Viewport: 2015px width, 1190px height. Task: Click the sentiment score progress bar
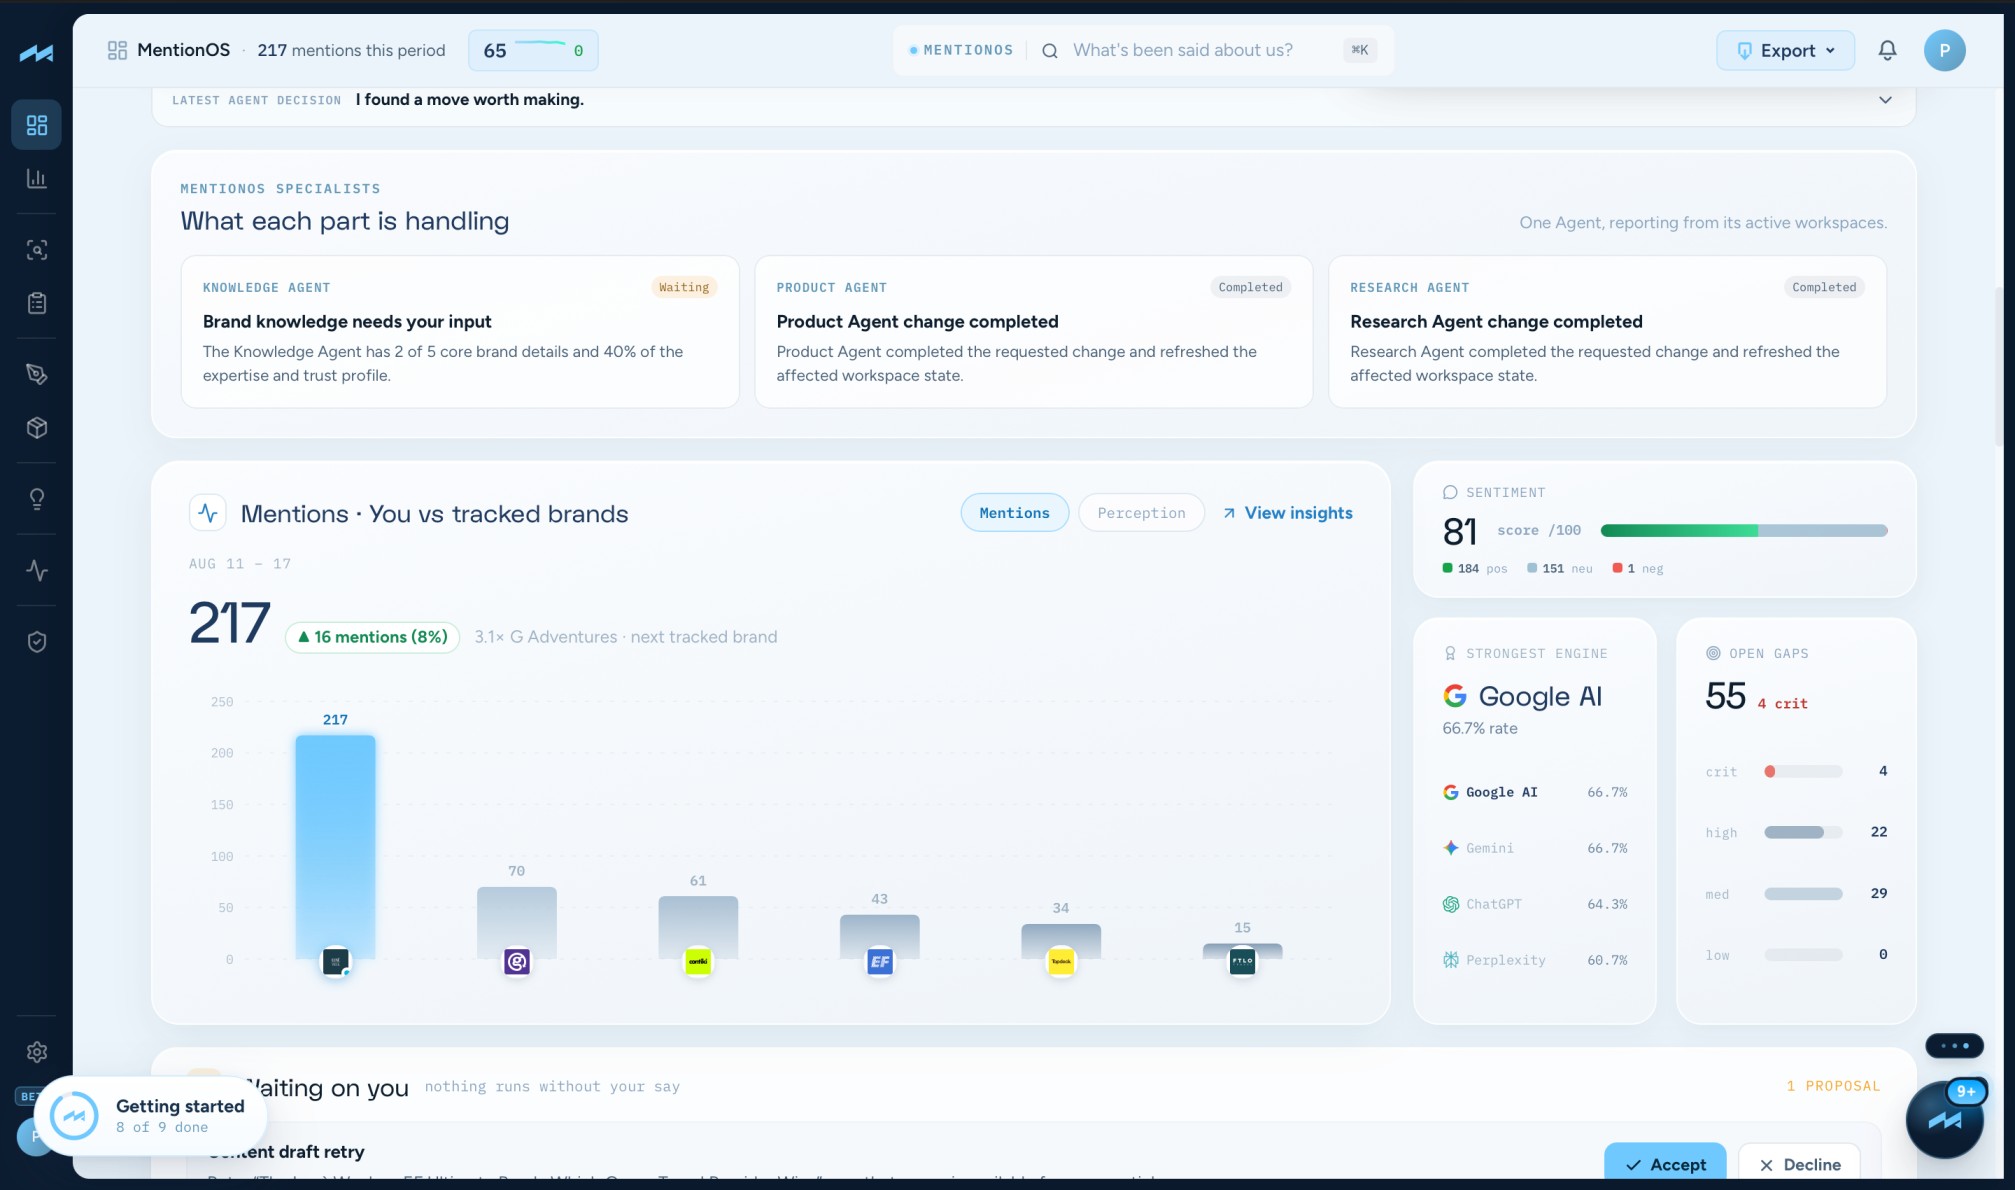(x=1744, y=531)
